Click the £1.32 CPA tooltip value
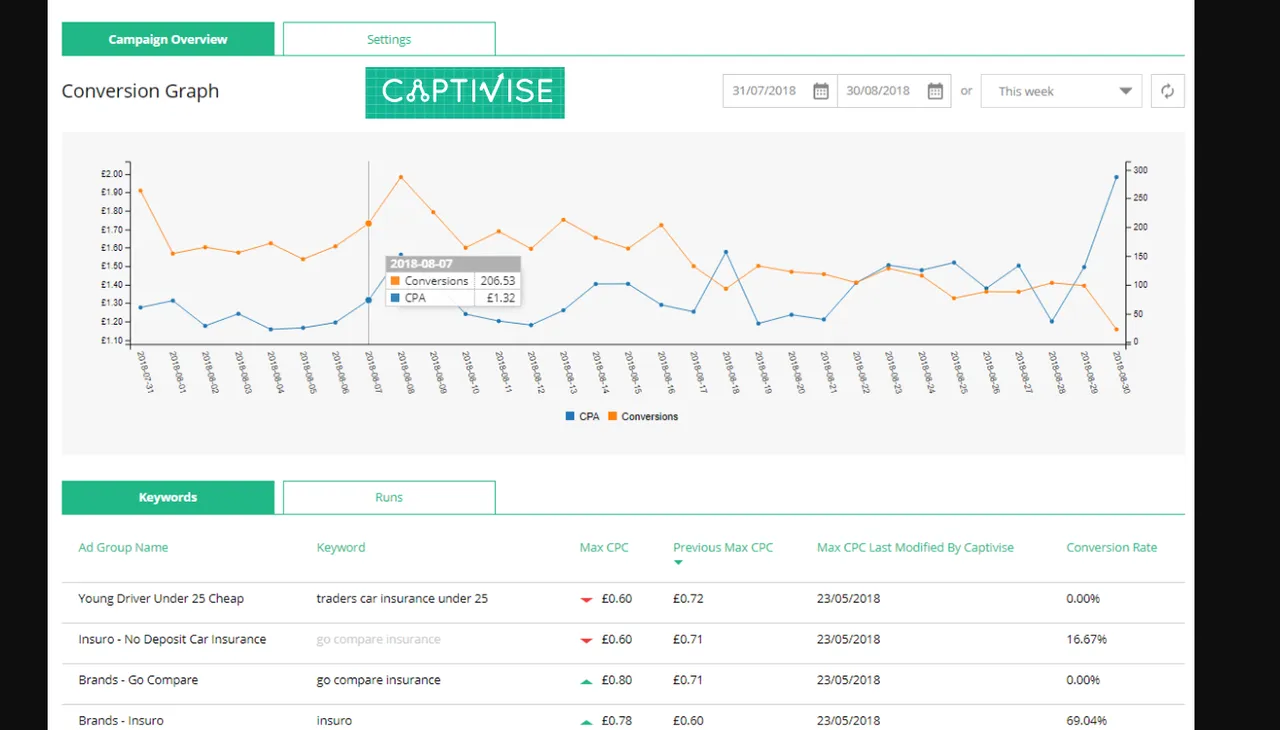Viewport: 1280px width, 730px height. pos(501,298)
